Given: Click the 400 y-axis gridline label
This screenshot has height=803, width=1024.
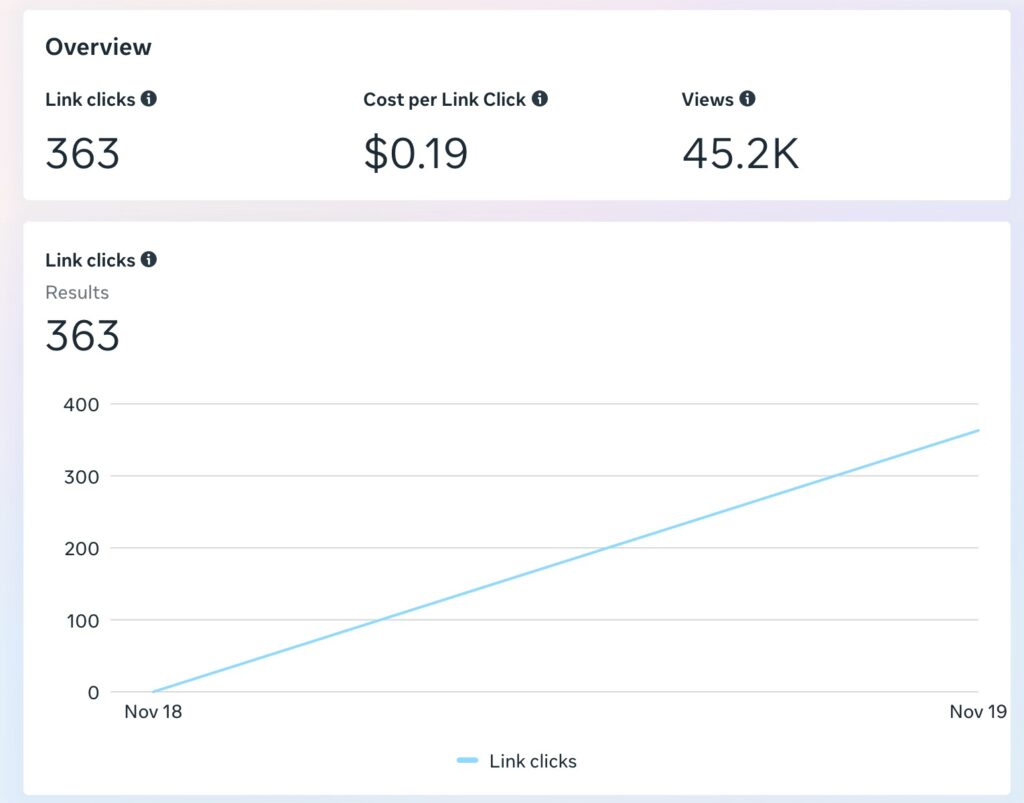Looking at the screenshot, I should tap(80, 404).
